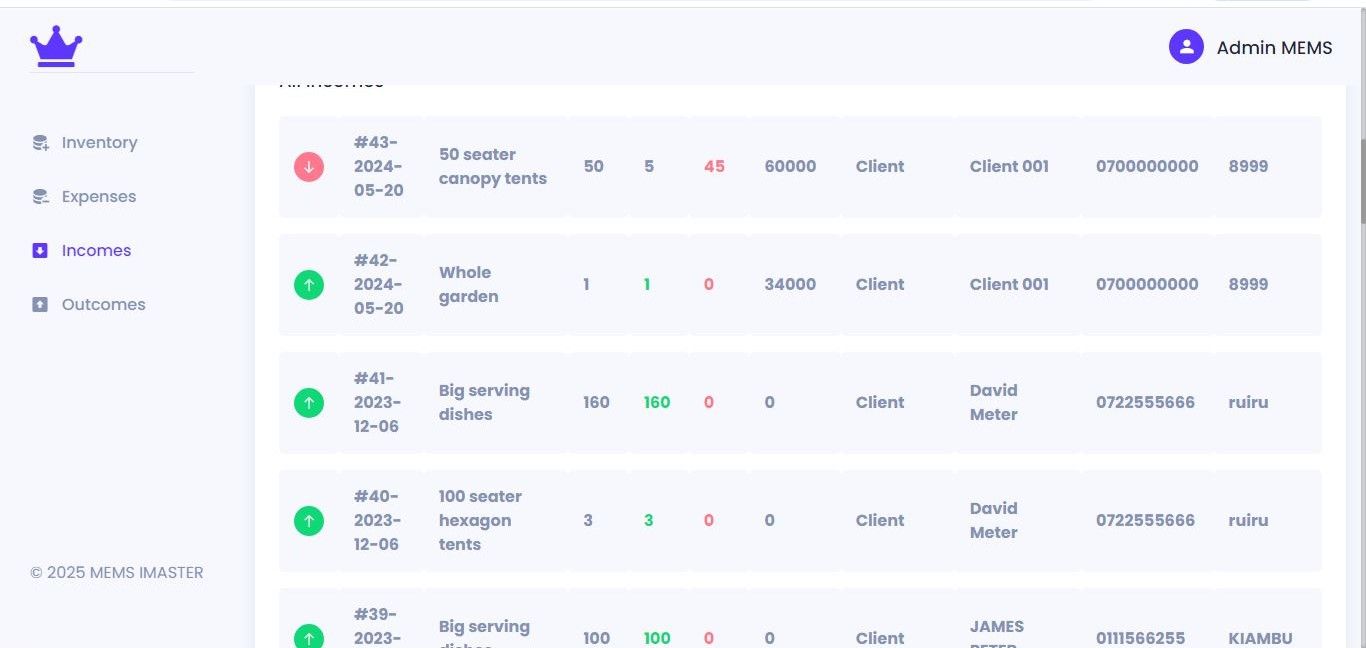
Task: Open the Expenses menu item
Action: [99, 197]
